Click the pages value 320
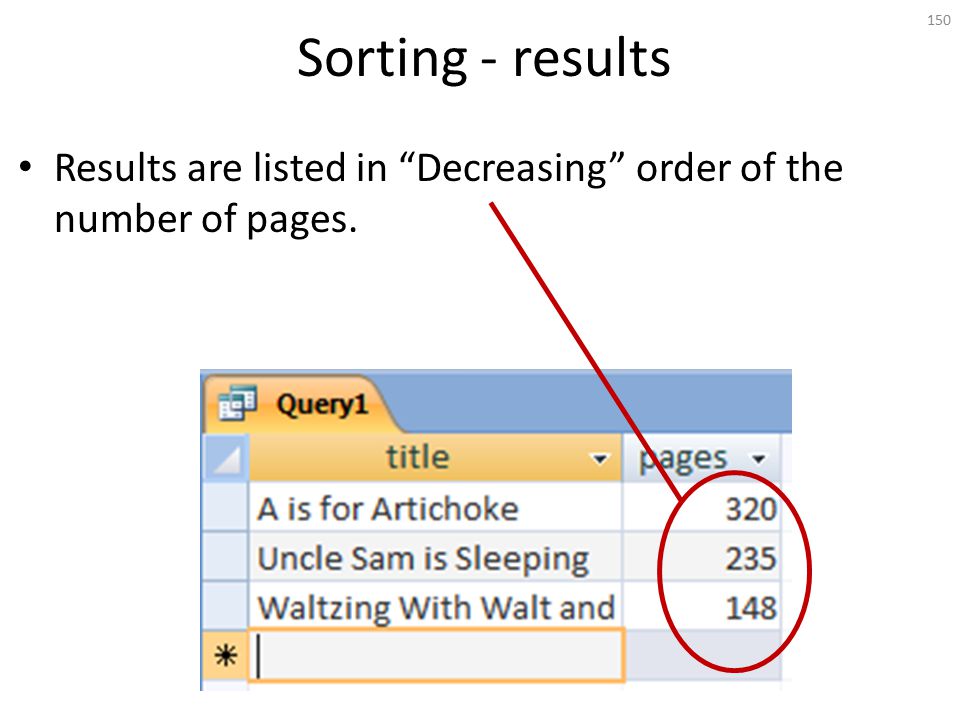Viewport: 960px width, 720px height. [x=702, y=508]
